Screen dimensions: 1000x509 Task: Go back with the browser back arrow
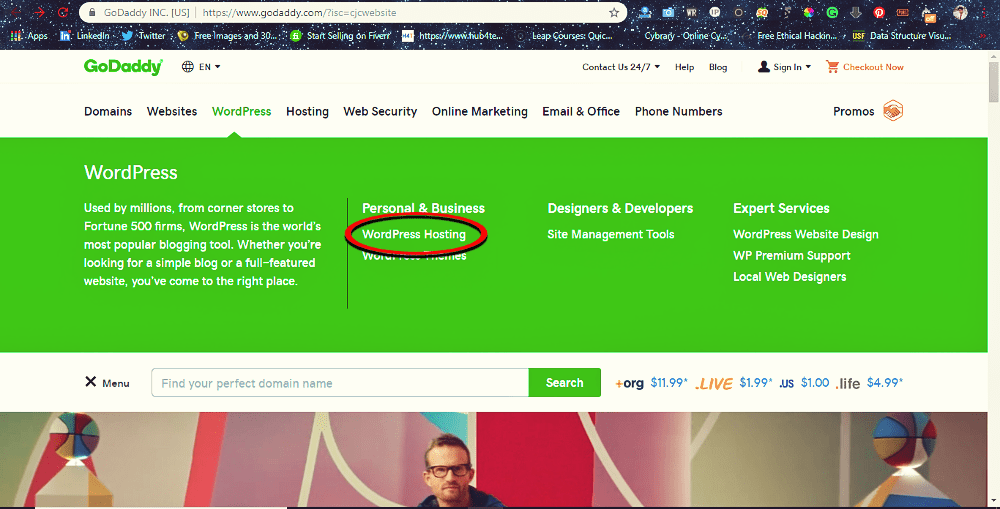point(17,12)
